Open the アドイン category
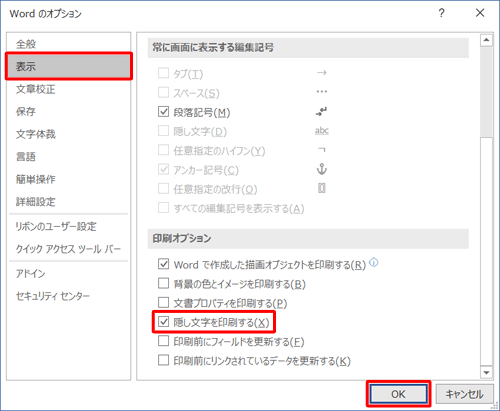The height and width of the screenshot is (411, 500). [x=69, y=274]
